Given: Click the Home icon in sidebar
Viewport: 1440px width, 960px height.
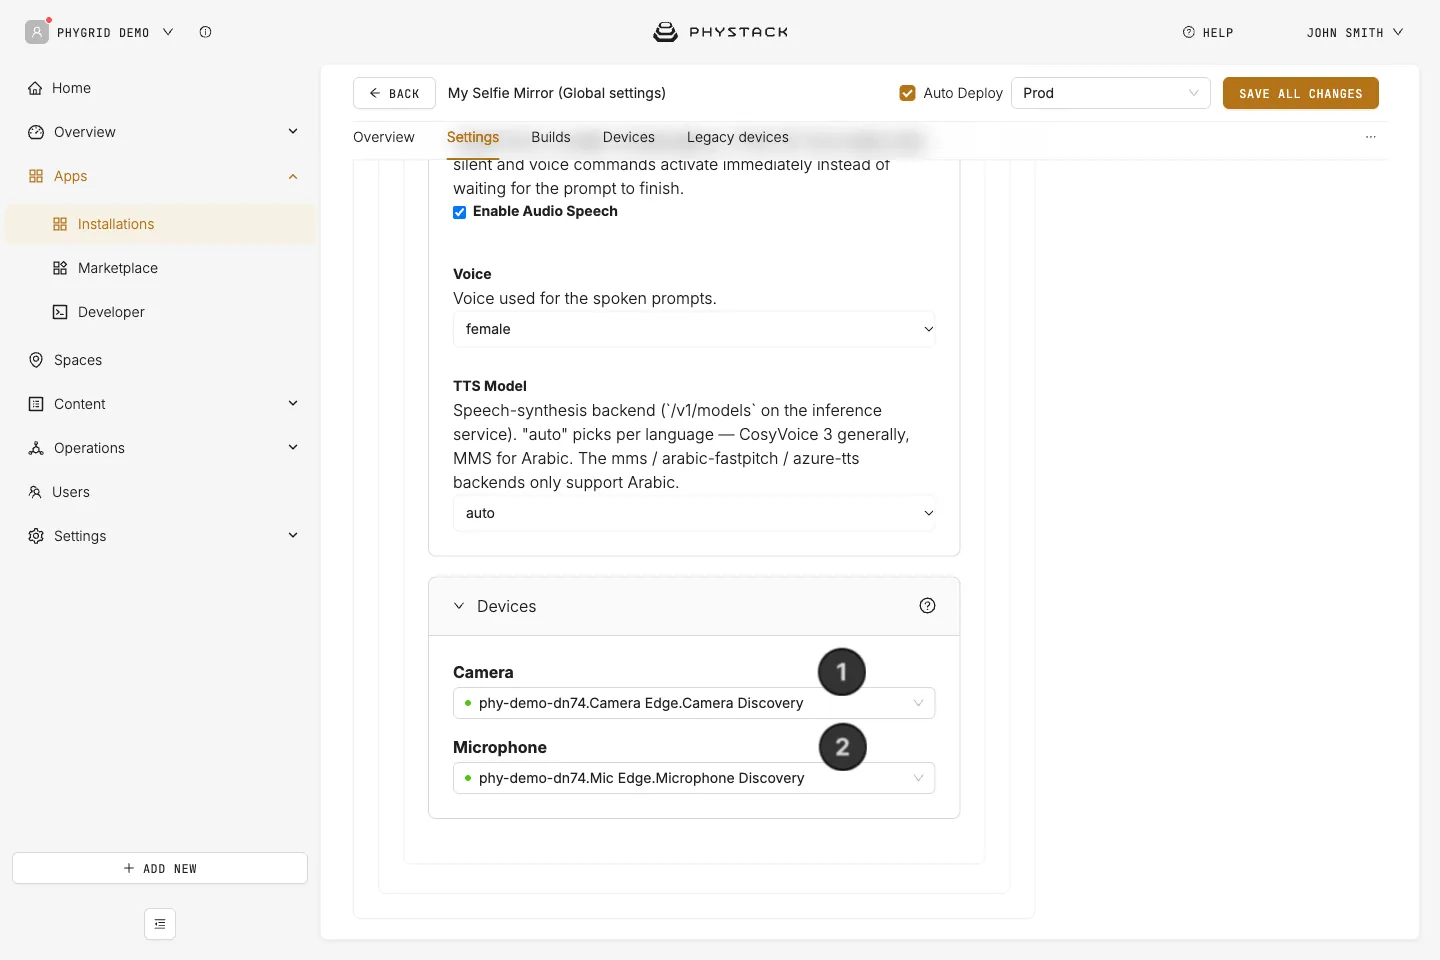Looking at the screenshot, I should (35, 88).
